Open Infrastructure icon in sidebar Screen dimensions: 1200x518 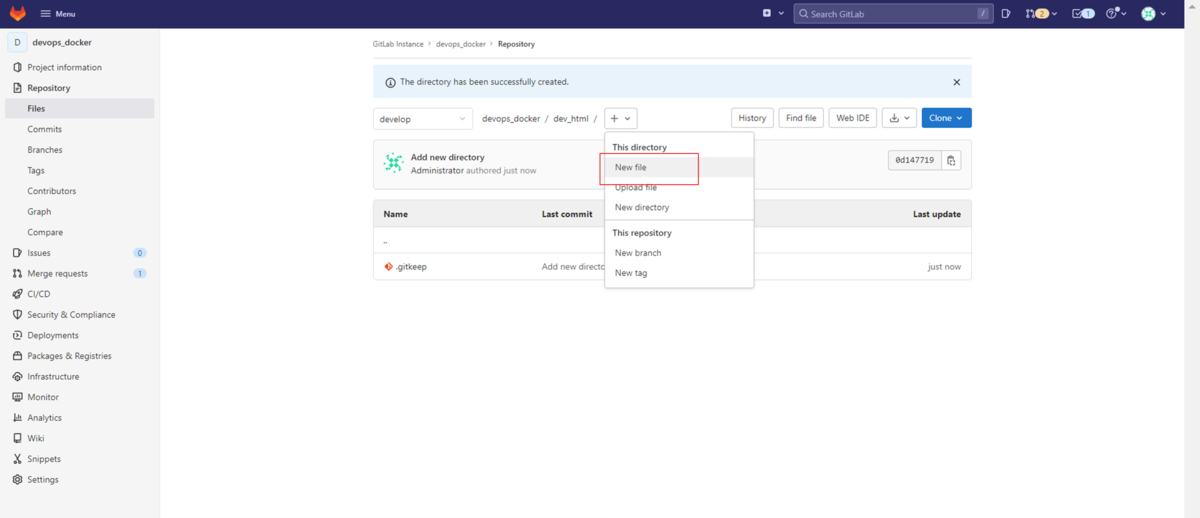point(17,376)
